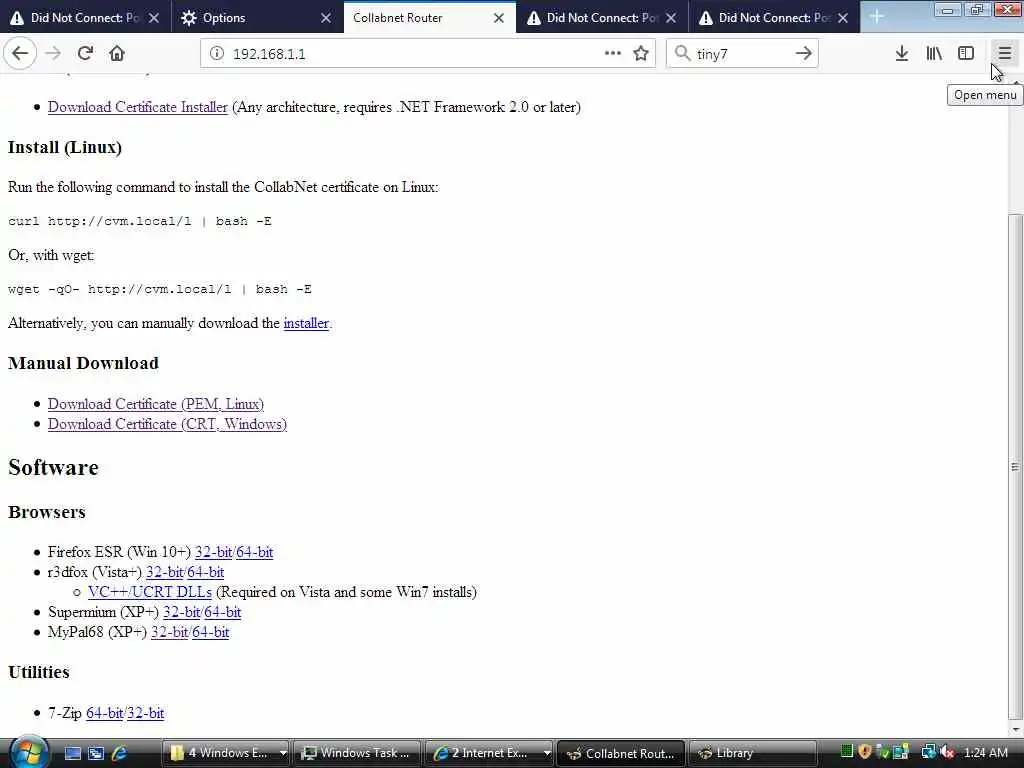This screenshot has height=768, width=1024.
Task: Open the VC++/UCRT DLLs link
Action: point(150,592)
